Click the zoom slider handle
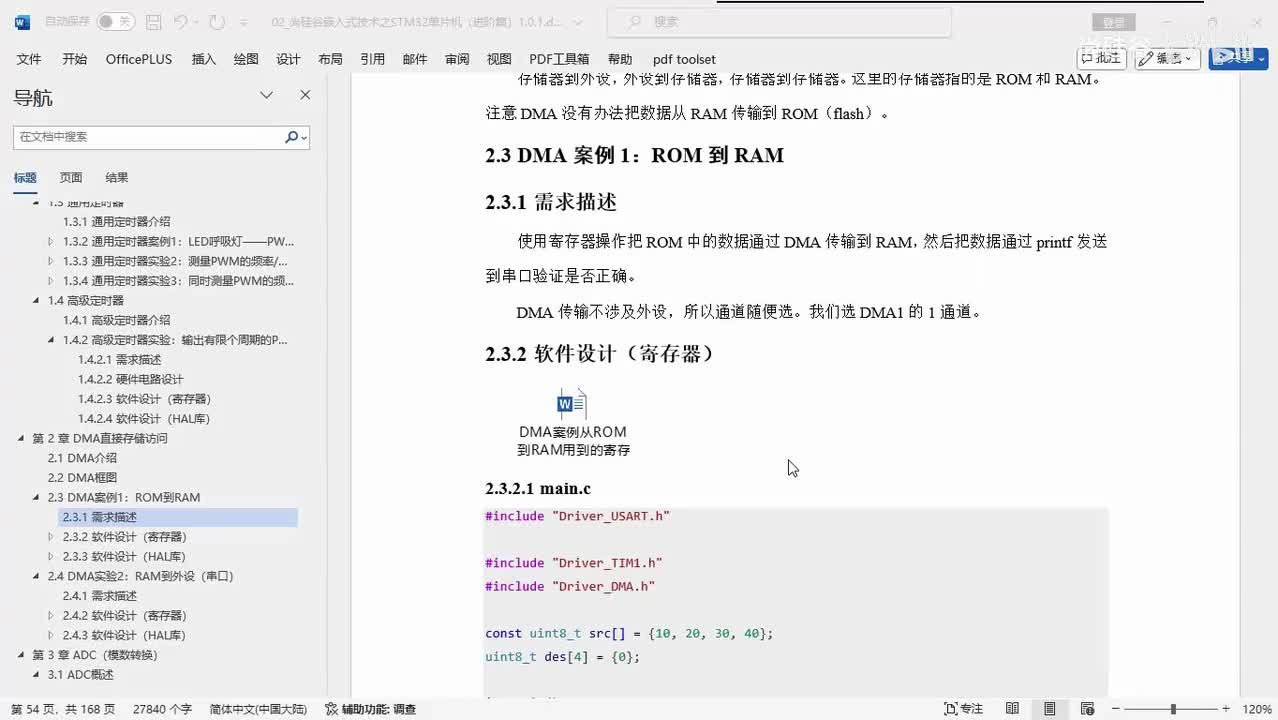Image resolution: width=1278 pixels, height=720 pixels. [1173, 709]
